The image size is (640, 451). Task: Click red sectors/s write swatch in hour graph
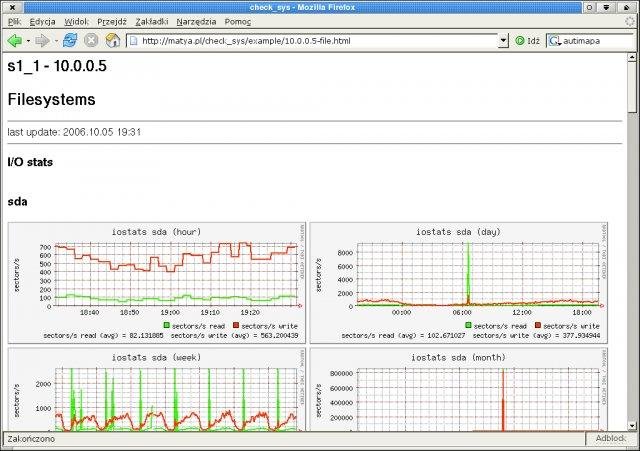[236, 325]
